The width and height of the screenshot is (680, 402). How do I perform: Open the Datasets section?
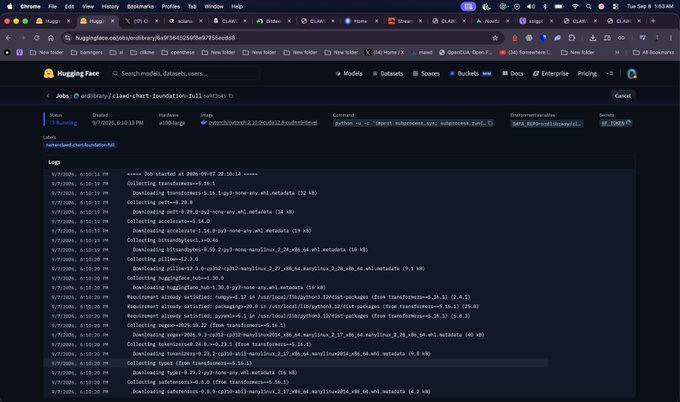pyautogui.click(x=388, y=74)
